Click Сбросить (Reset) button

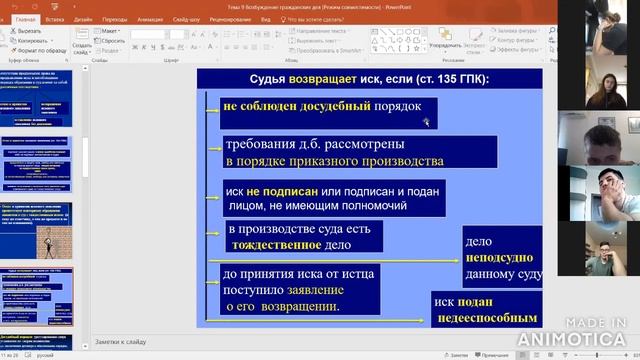[x=109, y=41]
